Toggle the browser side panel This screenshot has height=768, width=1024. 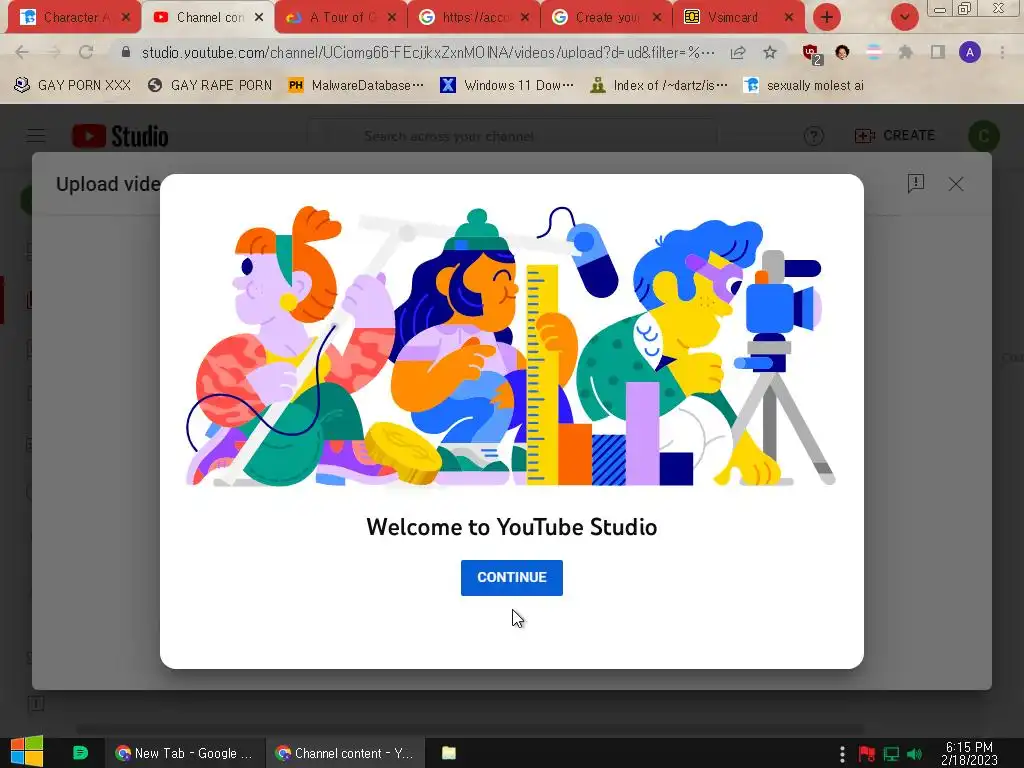tap(938, 52)
